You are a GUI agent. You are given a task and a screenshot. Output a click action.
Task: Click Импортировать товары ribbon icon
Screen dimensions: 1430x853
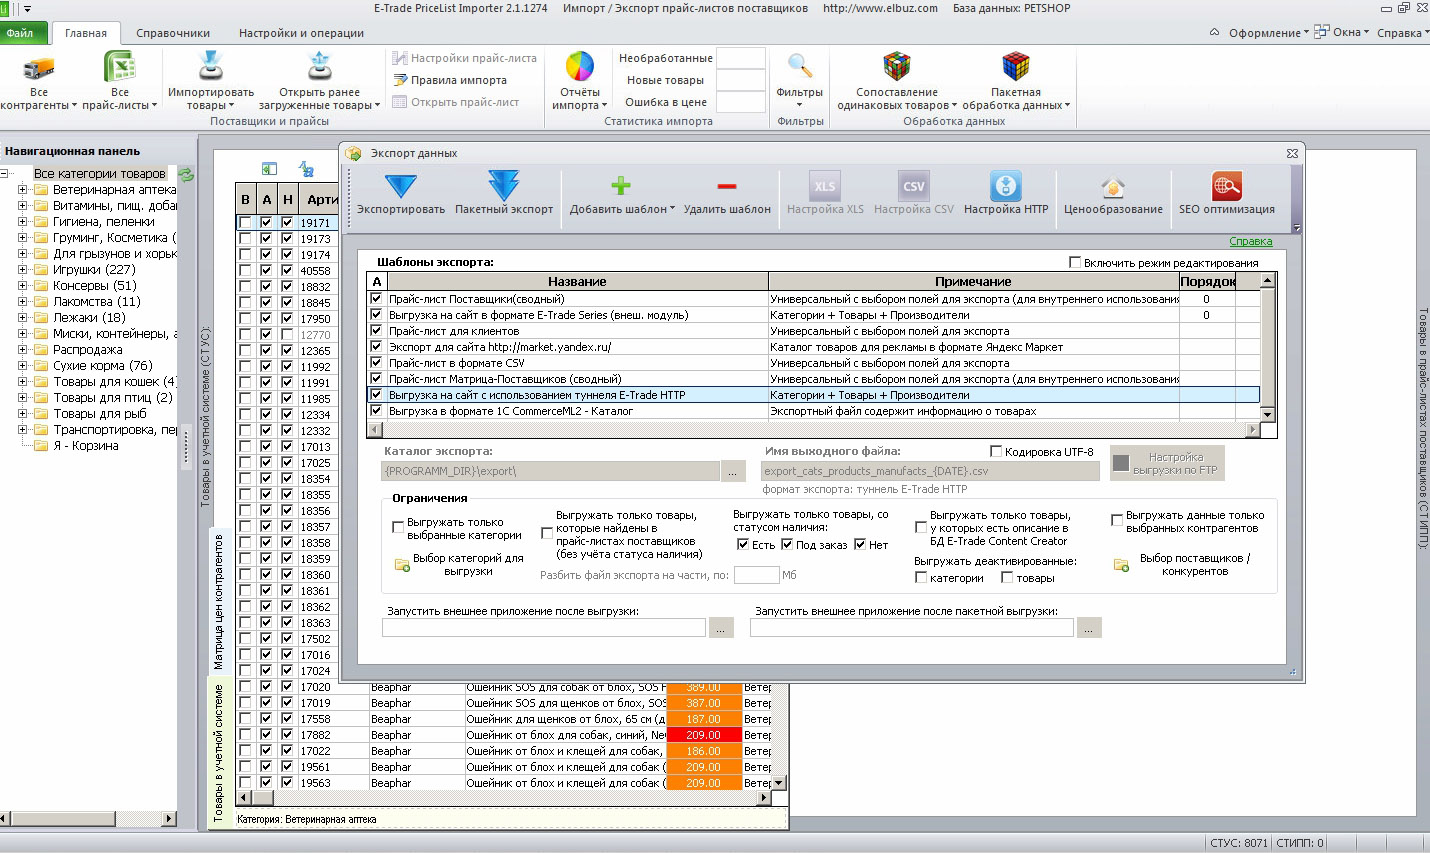210,67
